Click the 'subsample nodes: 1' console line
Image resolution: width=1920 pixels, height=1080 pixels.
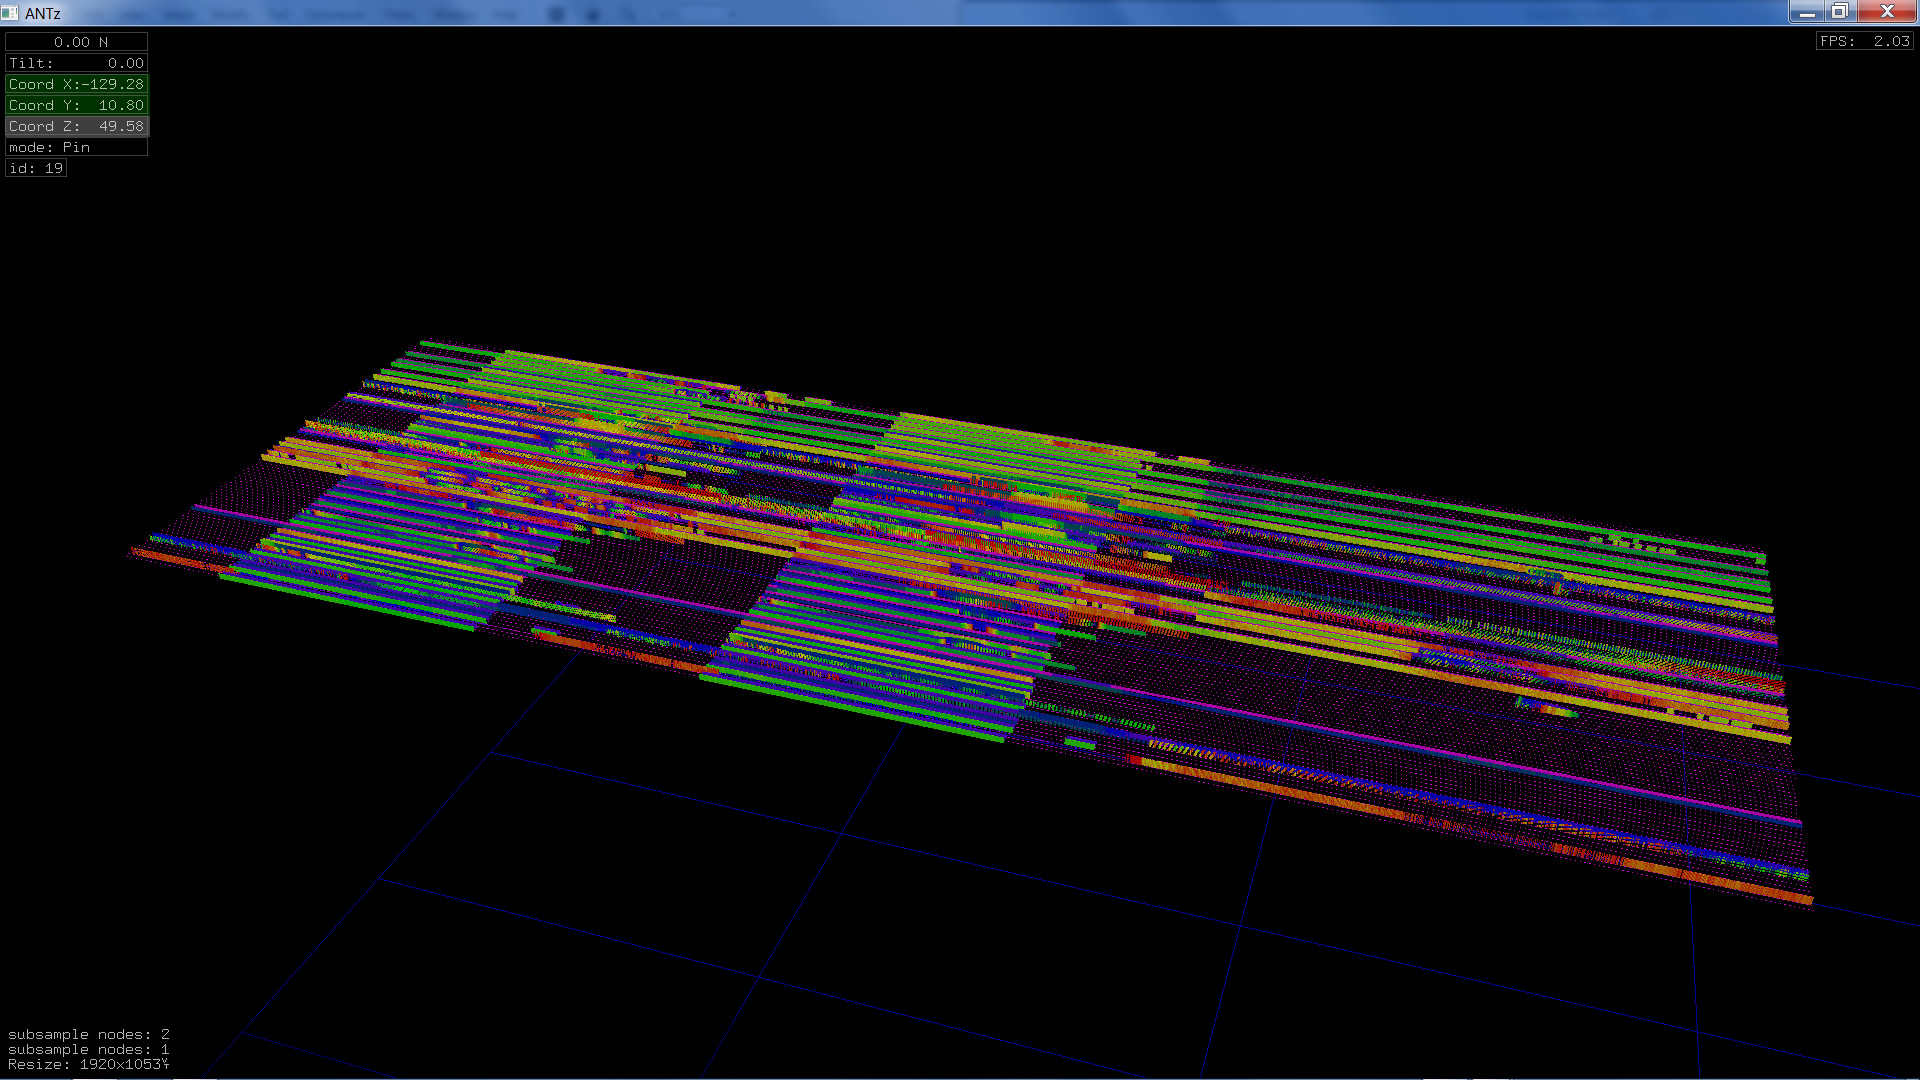coord(88,1049)
